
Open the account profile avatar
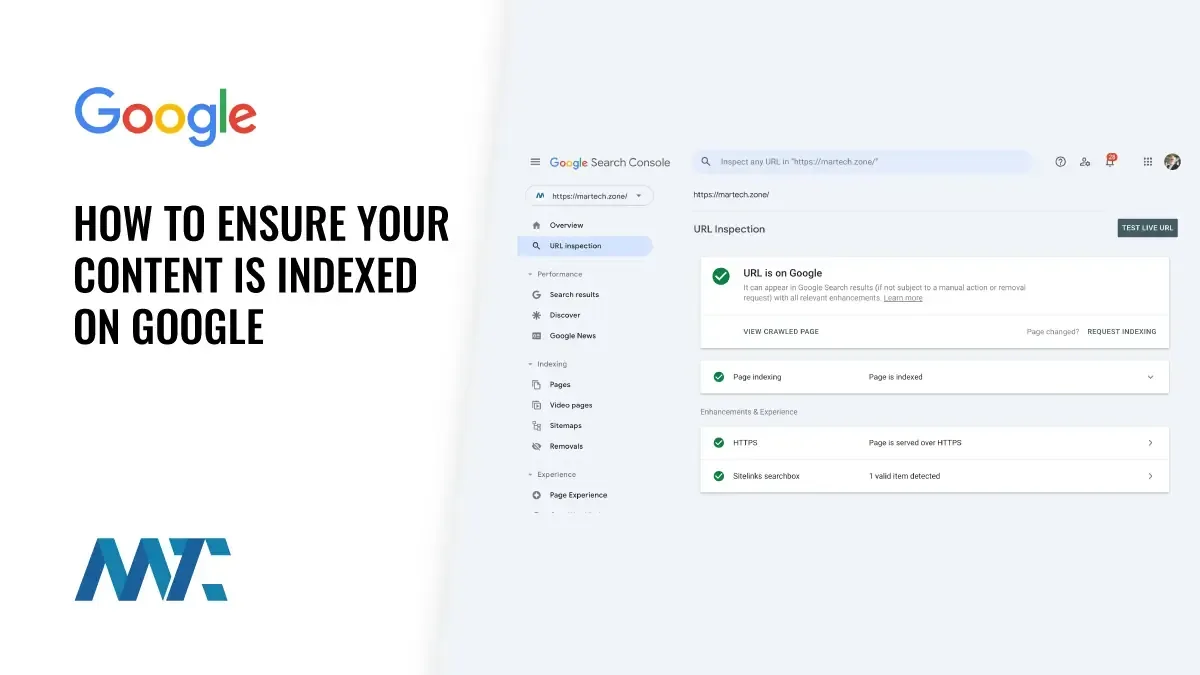(x=1173, y=162)
